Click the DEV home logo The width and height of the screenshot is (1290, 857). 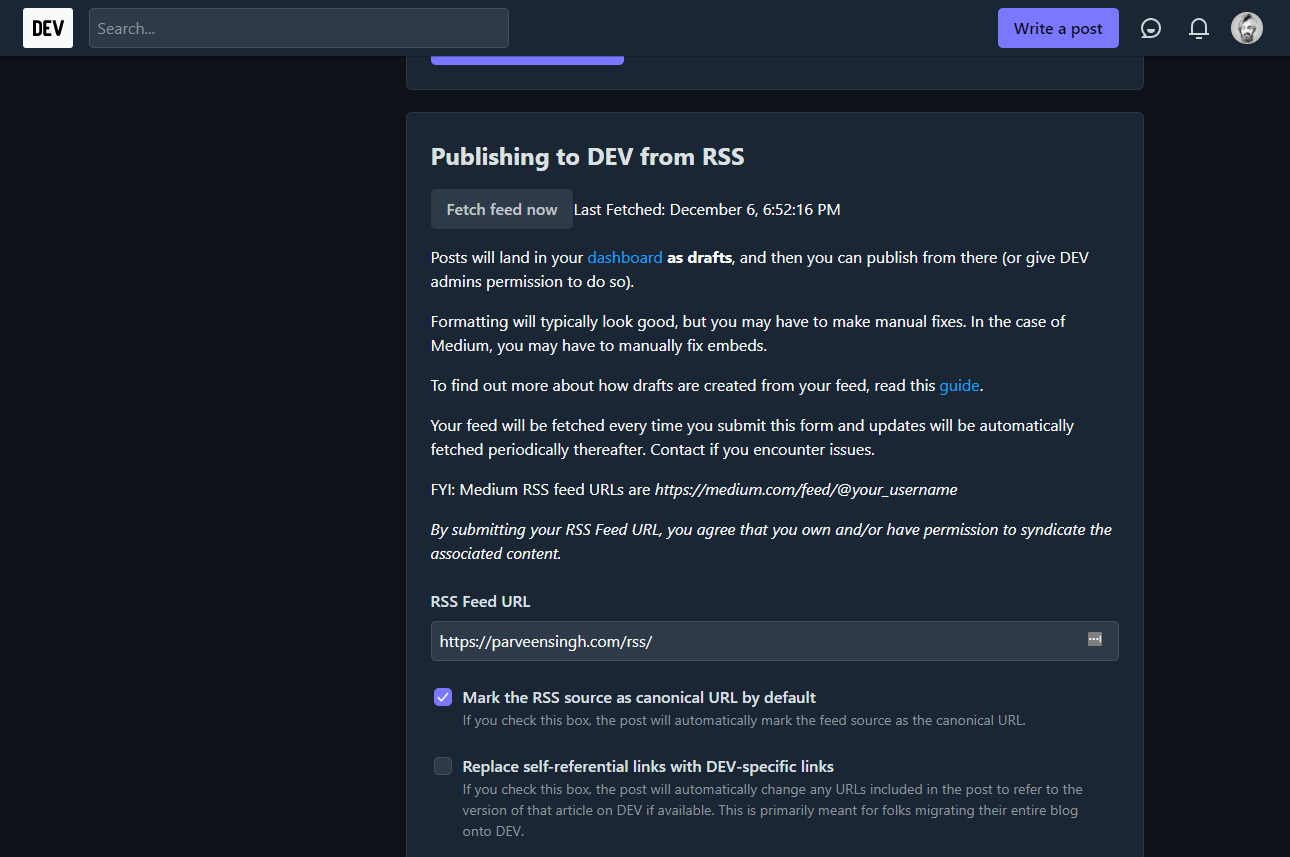coord(47,27)
